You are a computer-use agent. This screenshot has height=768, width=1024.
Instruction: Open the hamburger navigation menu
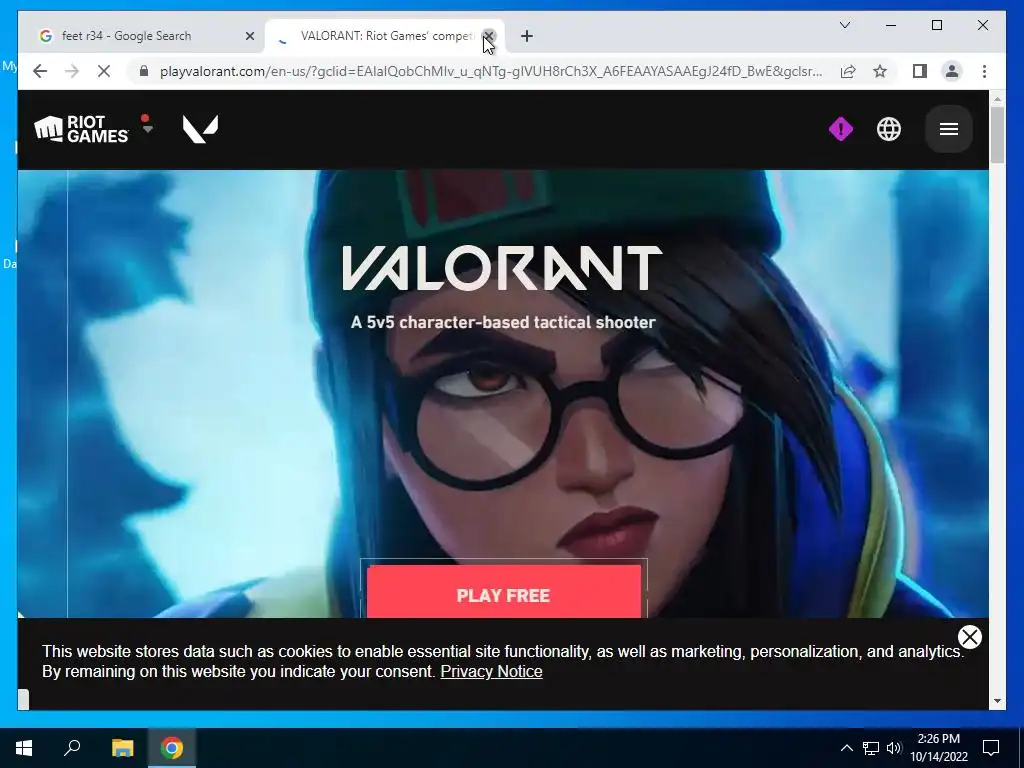[948, 129]
